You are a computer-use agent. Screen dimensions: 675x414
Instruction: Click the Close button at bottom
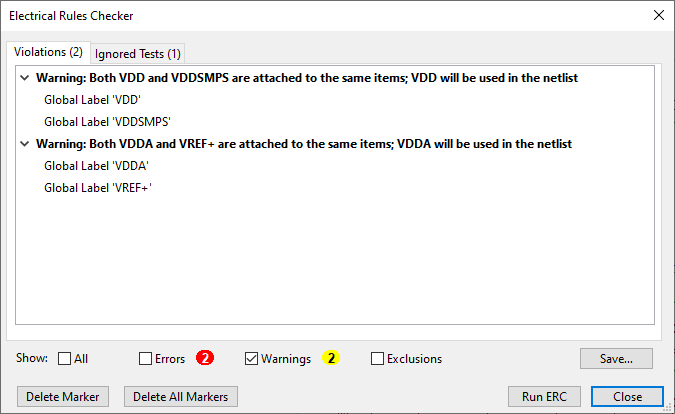(627, 396)
